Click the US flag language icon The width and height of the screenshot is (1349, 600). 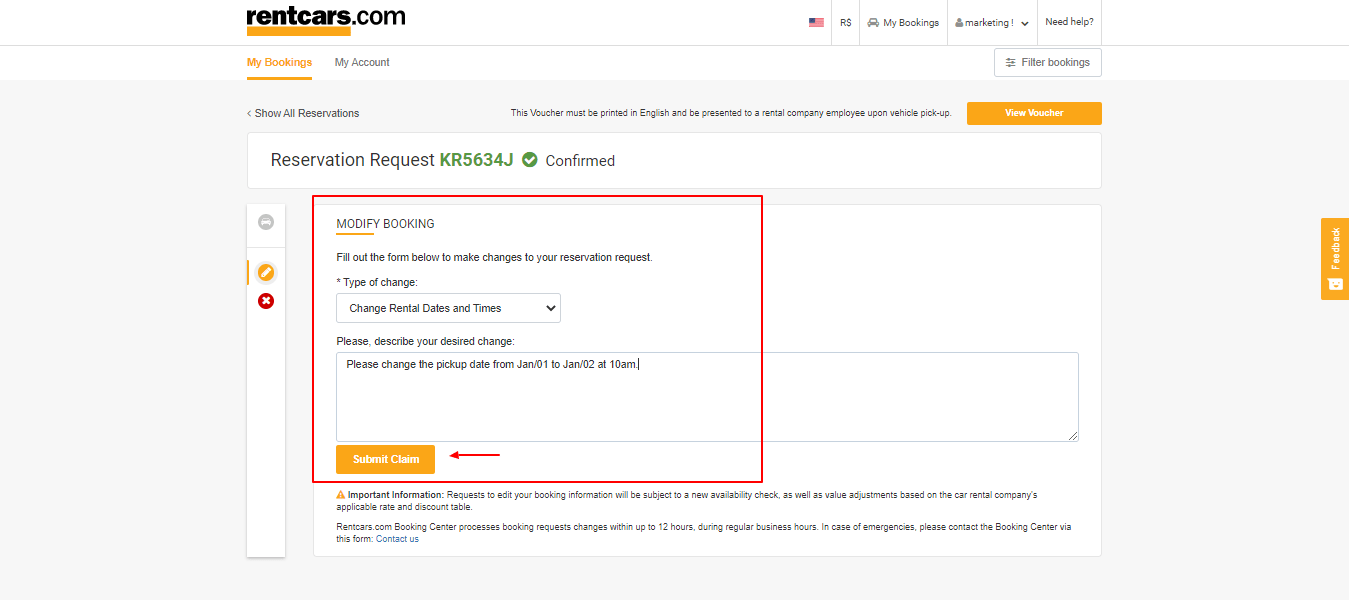(x=816, y=22)
